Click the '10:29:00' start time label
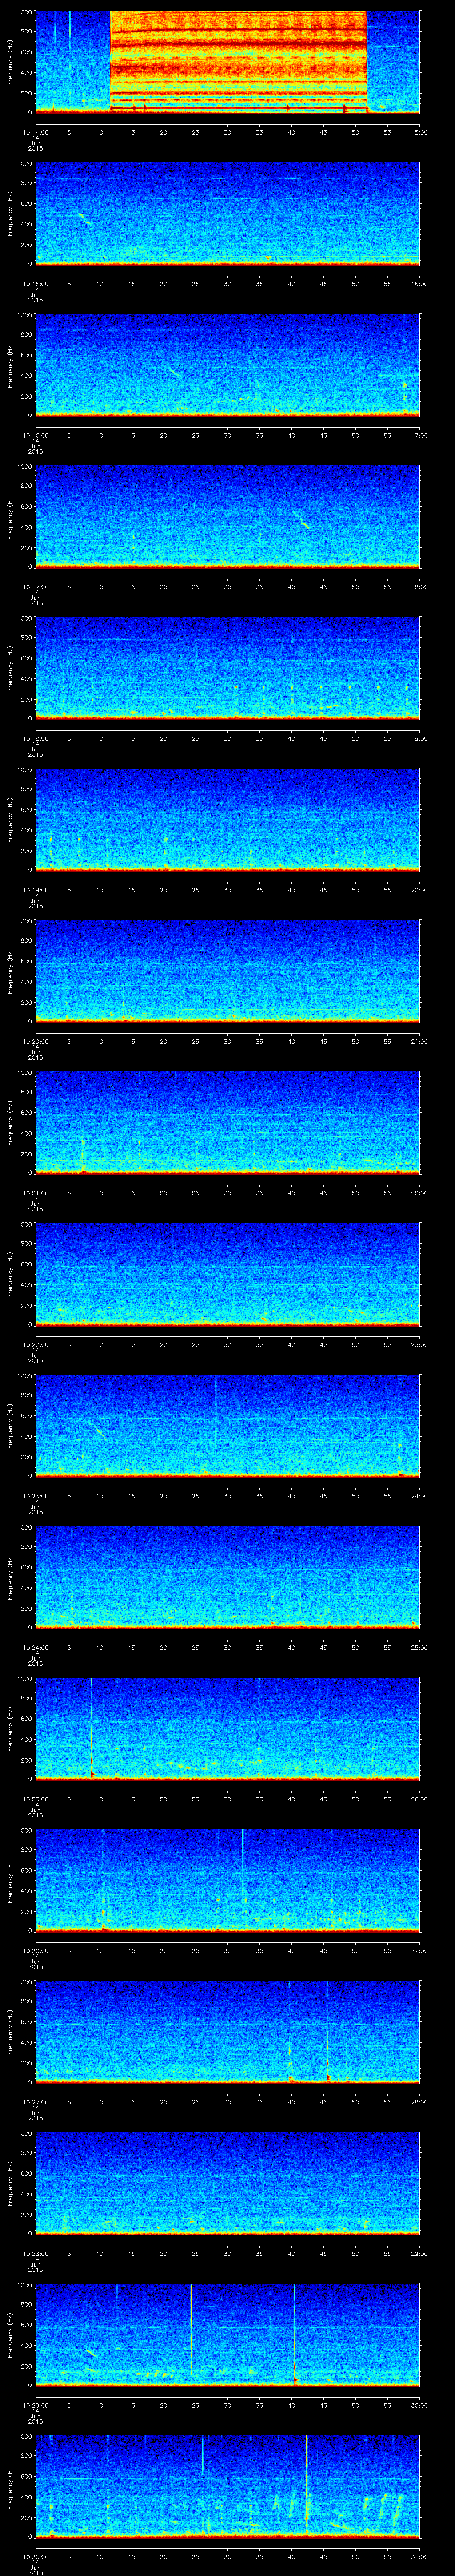455x2576 pixels. [x=35, y=2404]
